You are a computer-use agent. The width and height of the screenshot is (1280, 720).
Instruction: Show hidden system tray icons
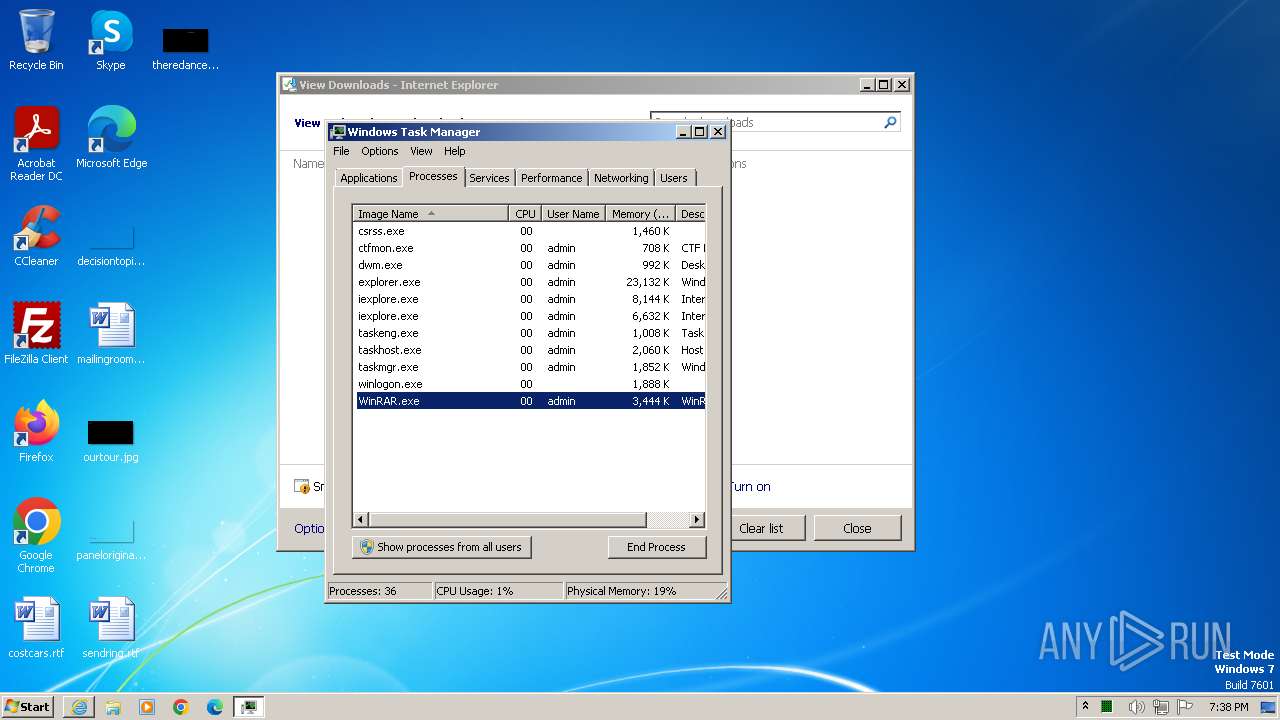[x=1086, y=707]
